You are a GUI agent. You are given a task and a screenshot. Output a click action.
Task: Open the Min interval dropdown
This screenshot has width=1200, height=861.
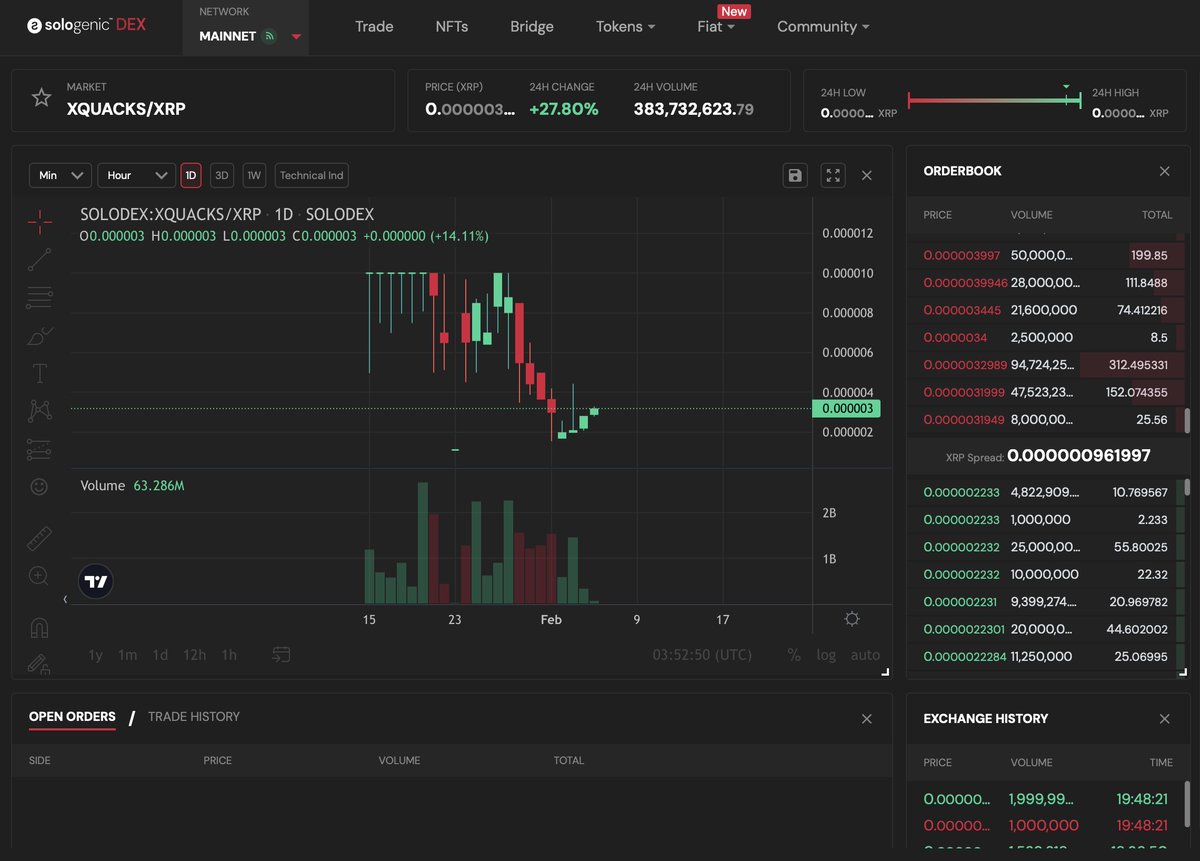pos(60,175)
